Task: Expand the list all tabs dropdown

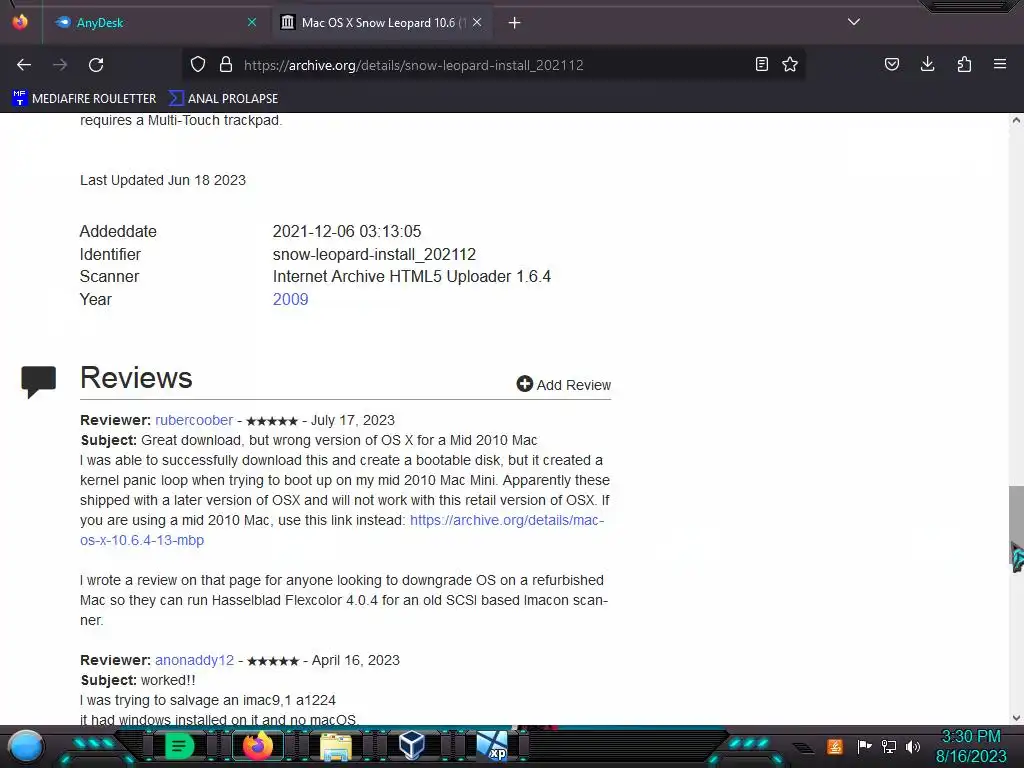Action: pos(854,22)
